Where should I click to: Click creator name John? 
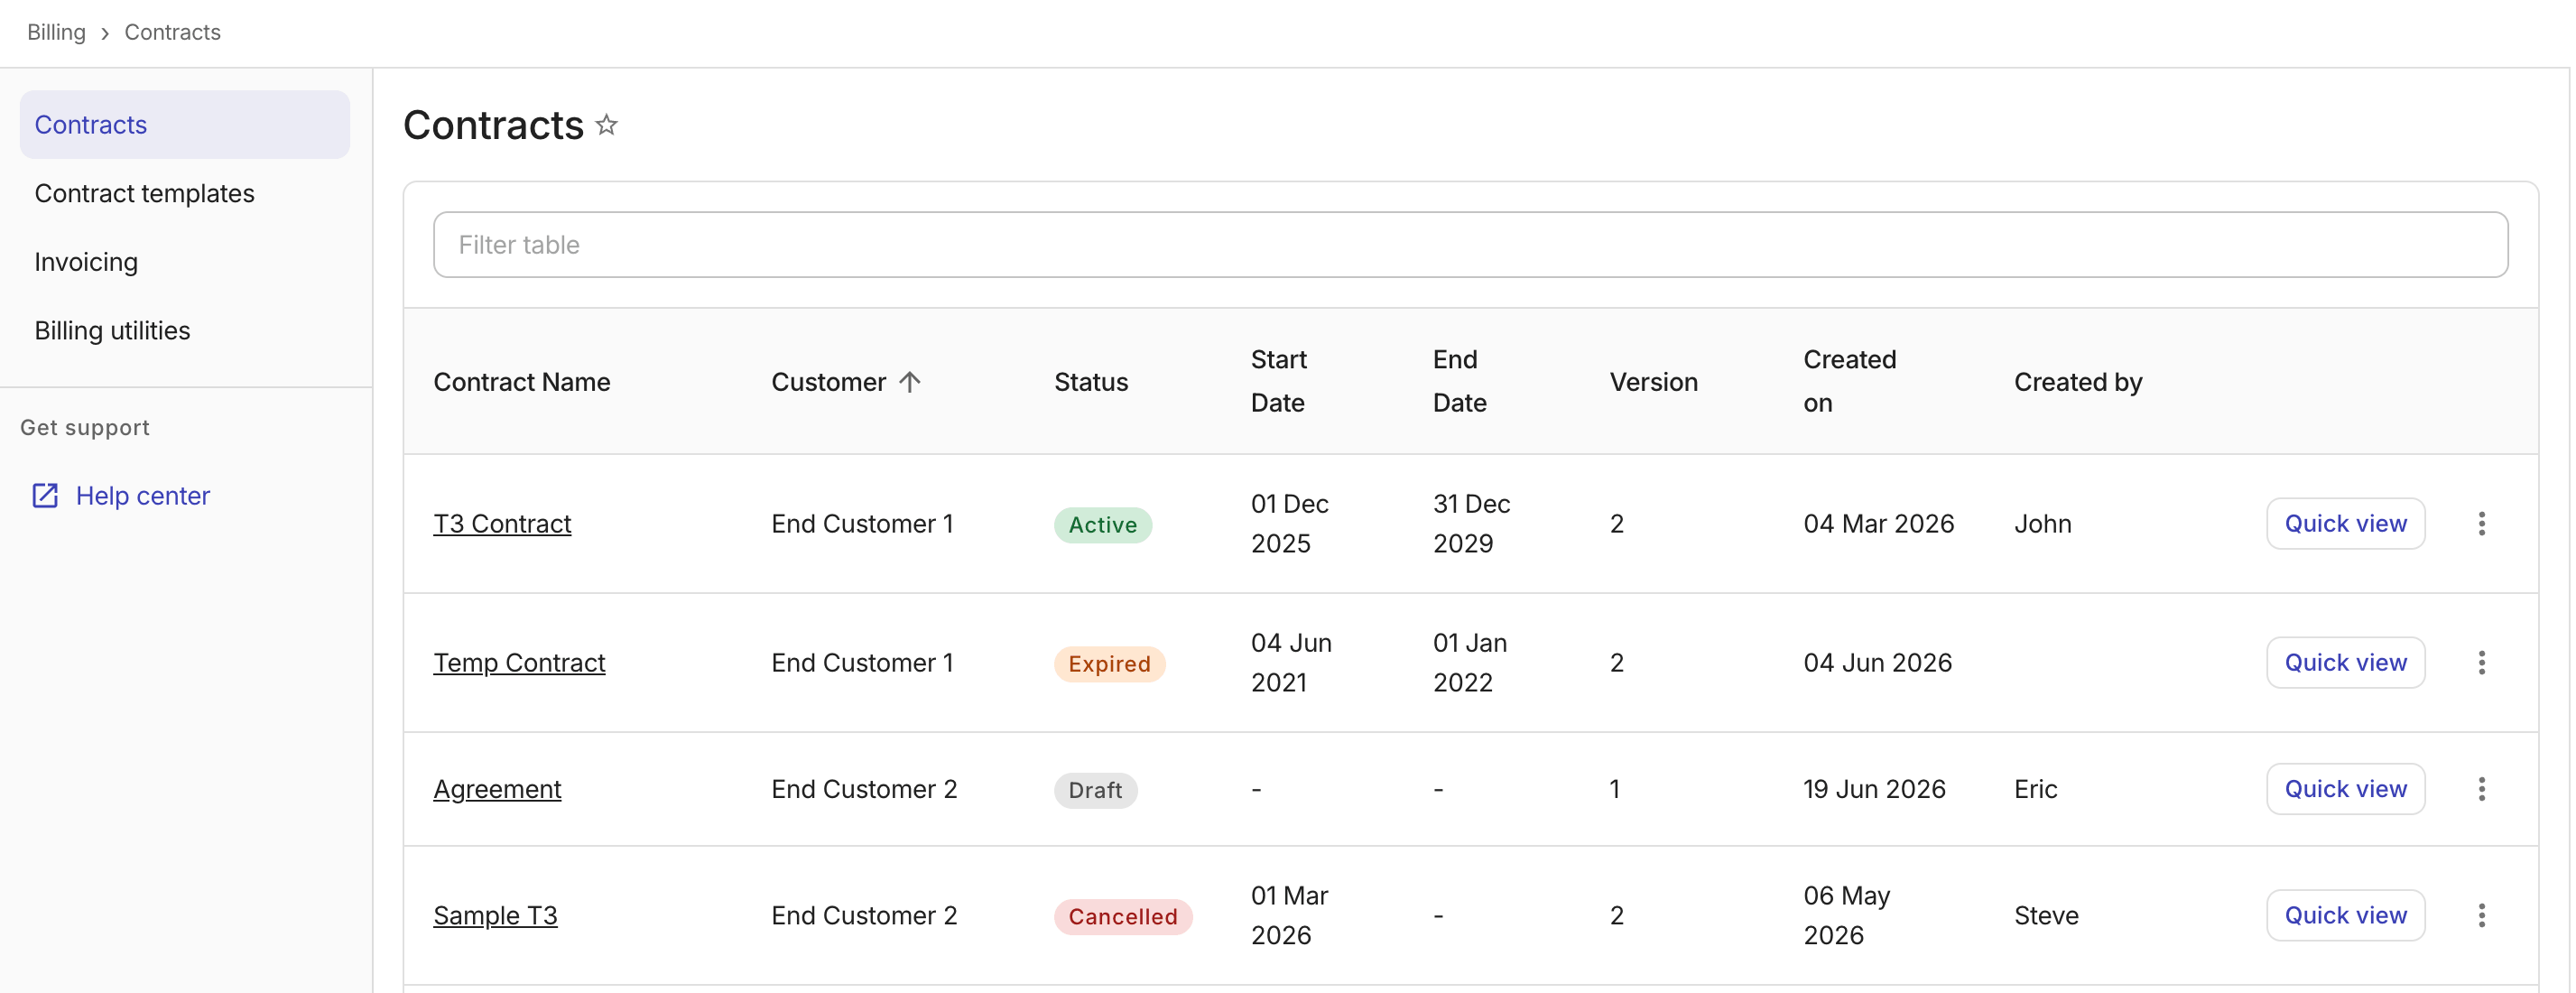pos(2042,524)
